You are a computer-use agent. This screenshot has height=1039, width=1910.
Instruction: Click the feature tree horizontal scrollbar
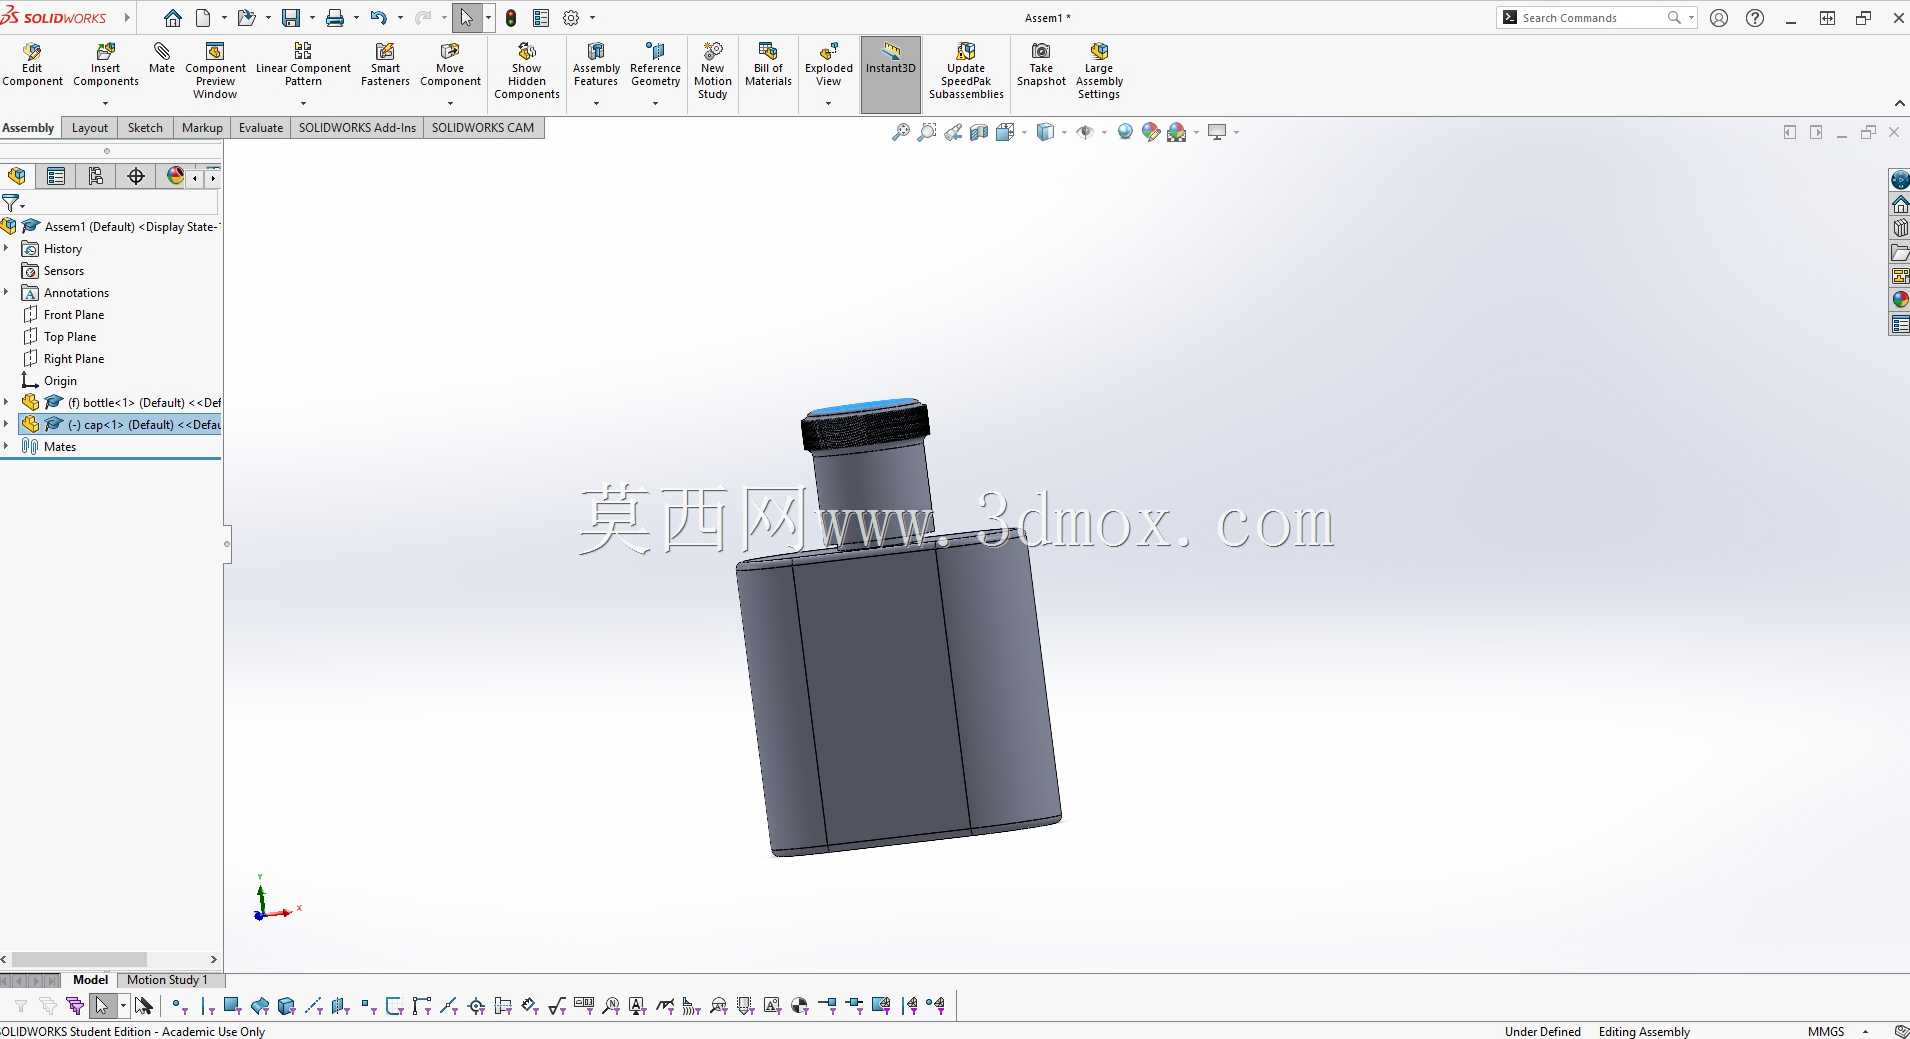(x=80, y=959)
